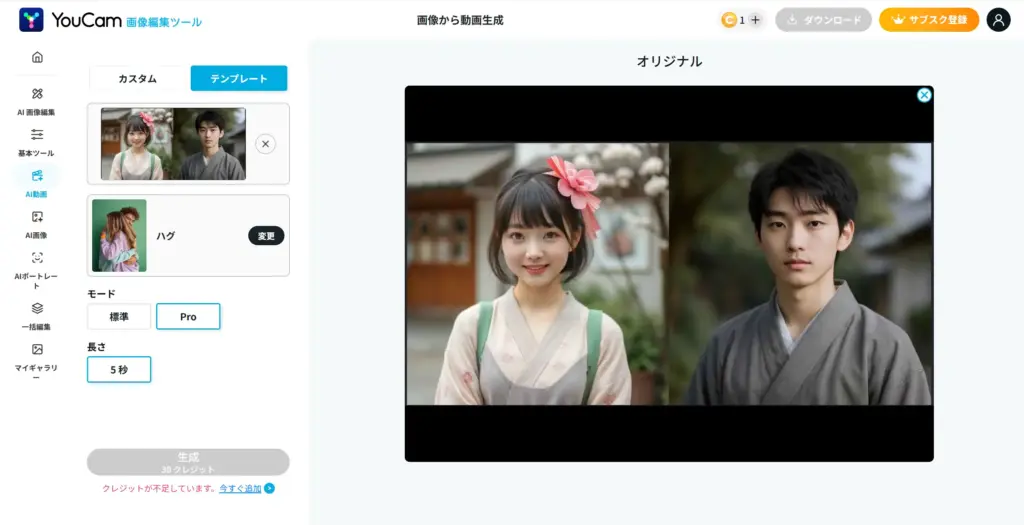Click the クレジットが不足しています warning text
This screenshot has width=1024, height=525.
click(x=159, y=488)
